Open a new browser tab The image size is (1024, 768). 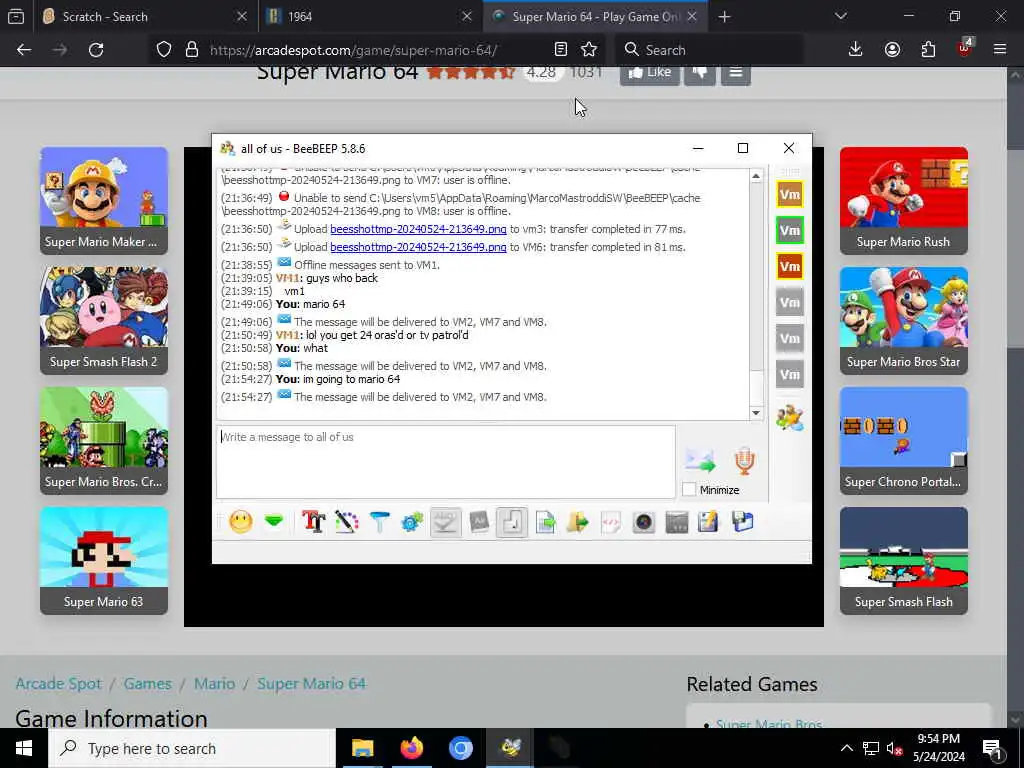724,16
